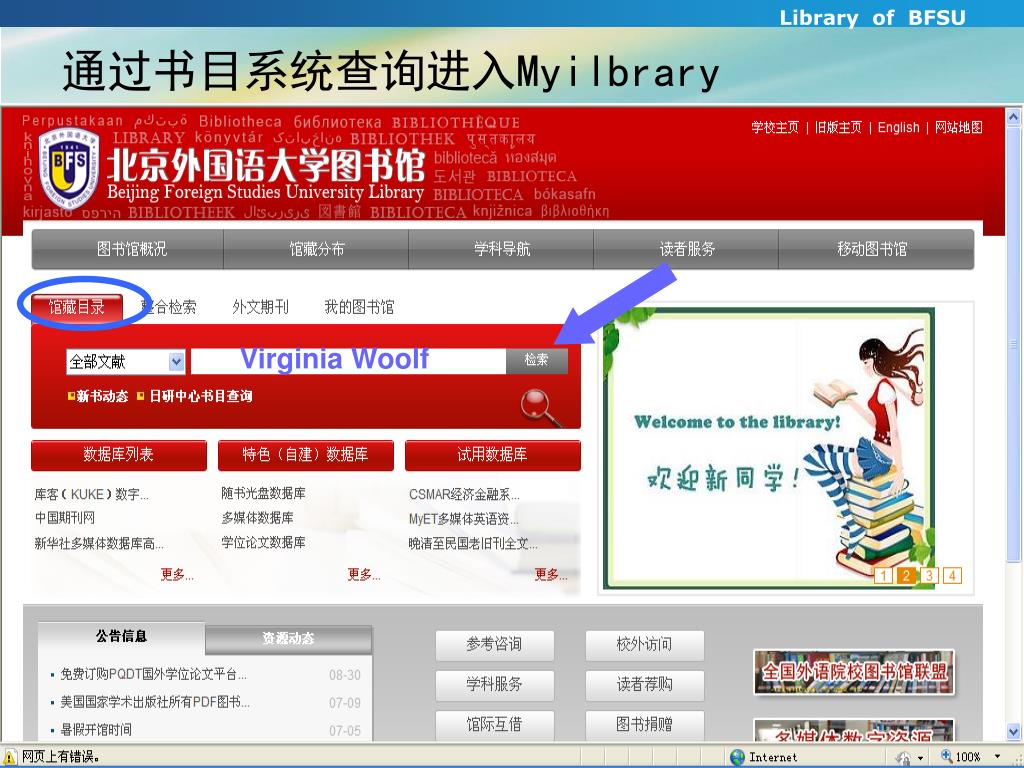Image resolution: width=1024 pixels, height=768 pixels.
Task: Switch to the 外文期刊 tab
Action: (260, 307)
